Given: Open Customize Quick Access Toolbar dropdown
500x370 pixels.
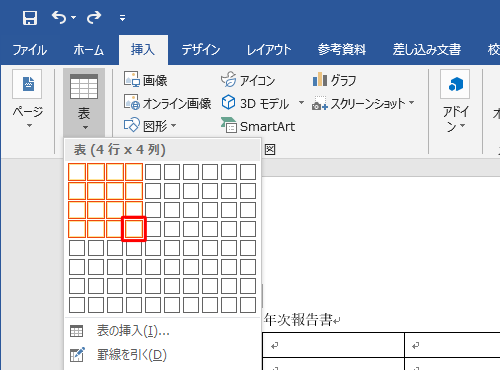Looking at the screenshot, I should (122, 18).
